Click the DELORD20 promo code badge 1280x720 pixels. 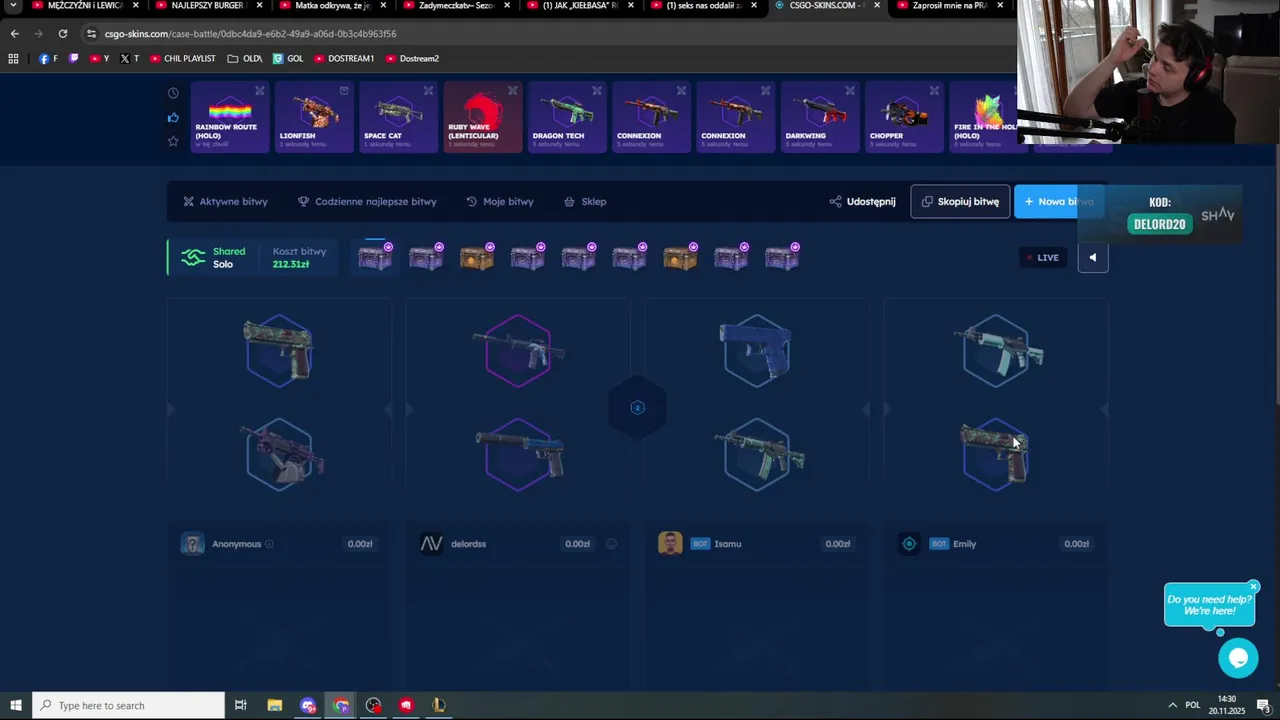1159,224
